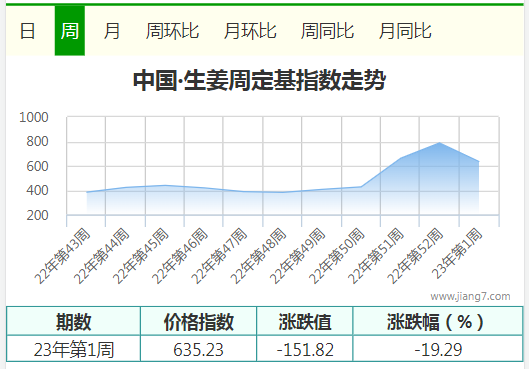Click x-axis label 22年第51周
This screenshot has height=369, width=529.
click(x=376, y=256)
